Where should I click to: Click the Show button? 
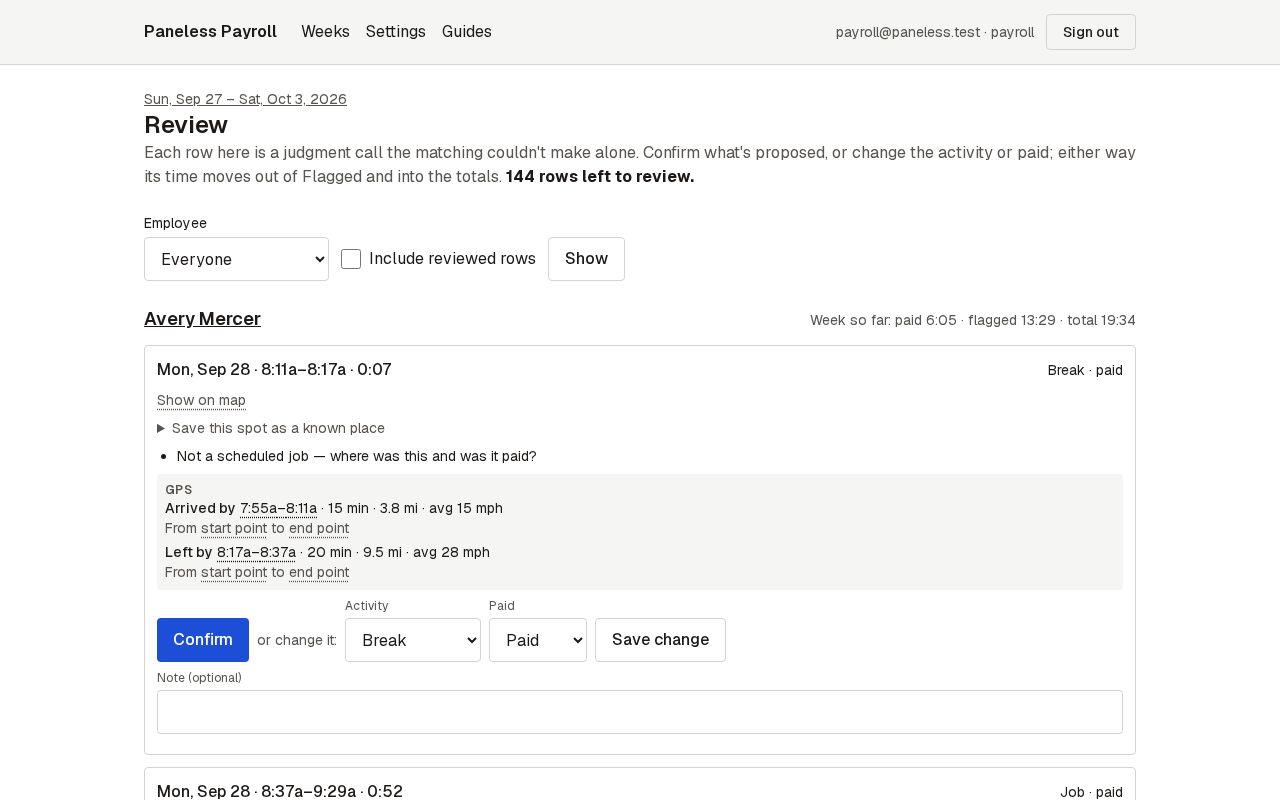586,259
